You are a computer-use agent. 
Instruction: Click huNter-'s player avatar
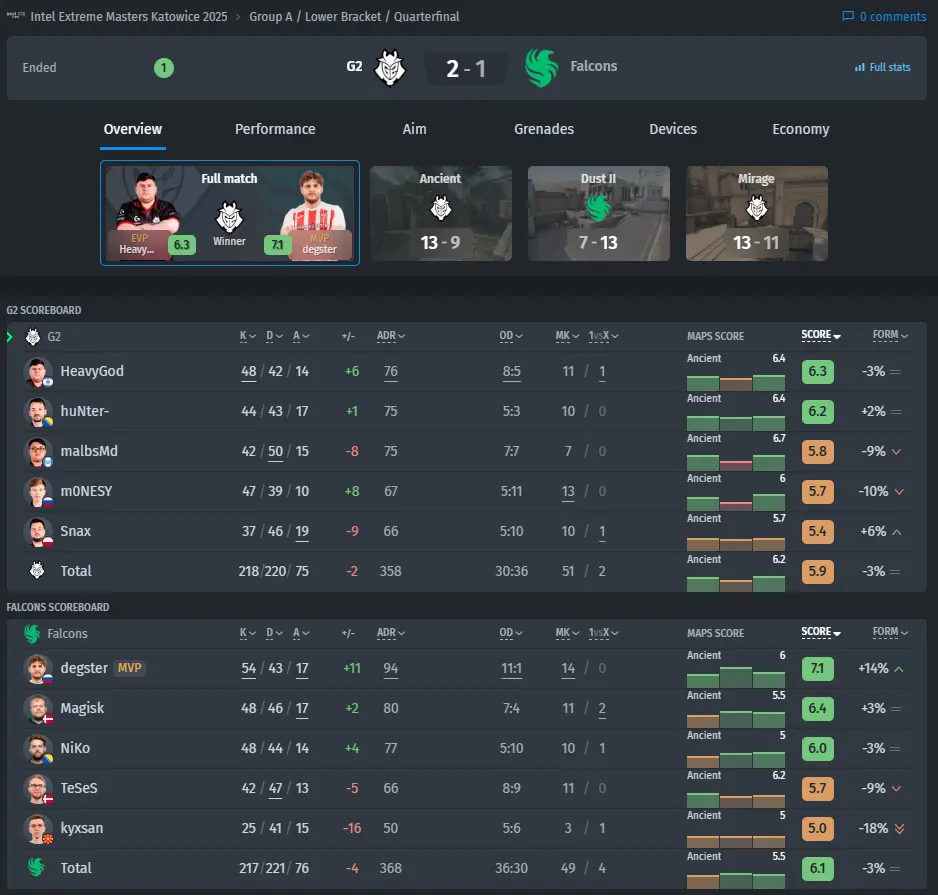[38, 412]
